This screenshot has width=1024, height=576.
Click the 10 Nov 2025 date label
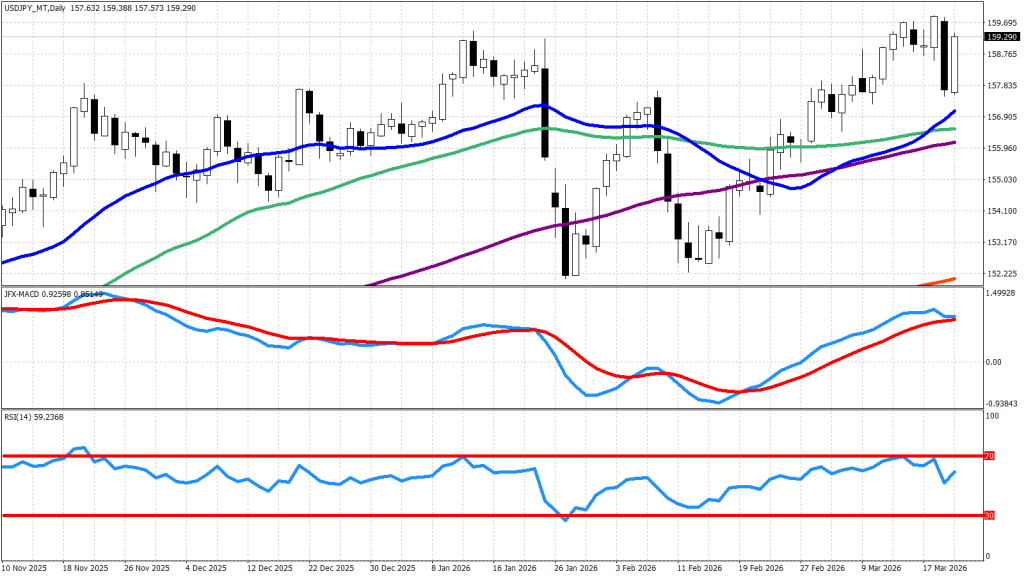pos(24,566)
